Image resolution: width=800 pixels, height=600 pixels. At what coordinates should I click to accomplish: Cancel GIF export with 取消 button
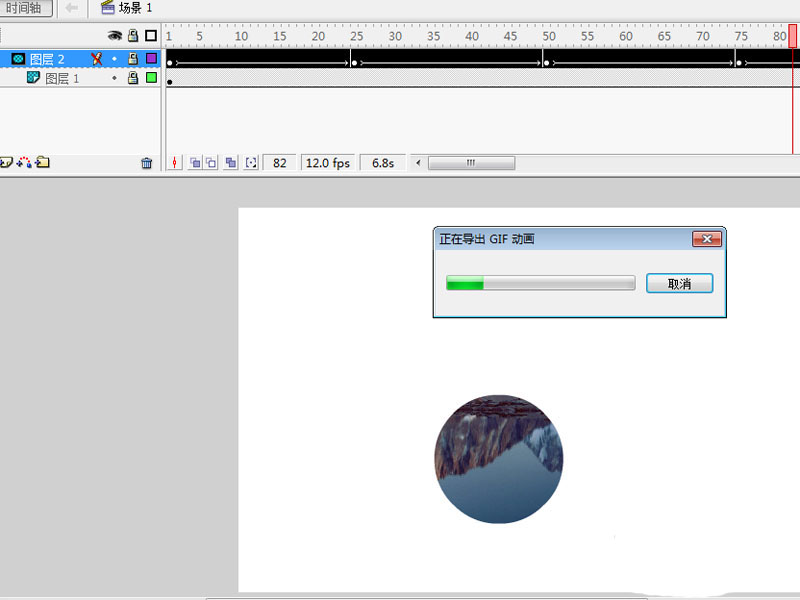coord(680,283)
